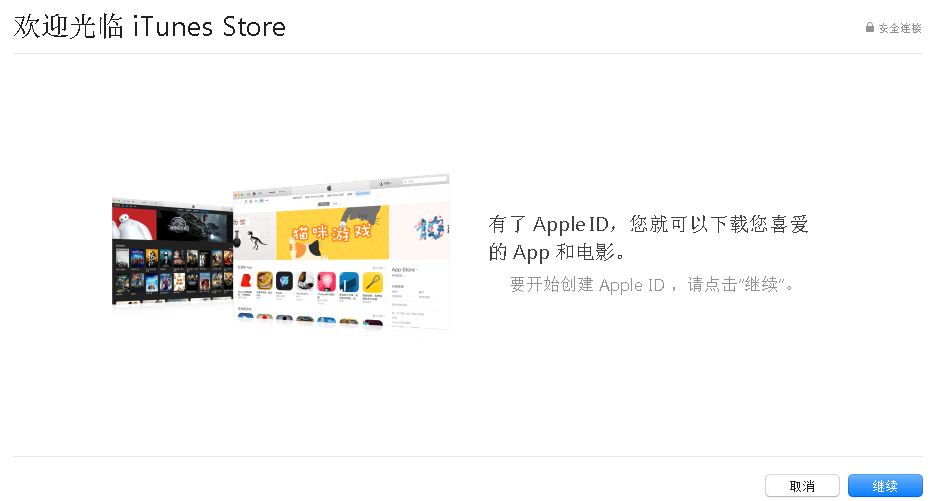
Task: Click the Apple logo in the preview window
Action: [x=329, y=188]
